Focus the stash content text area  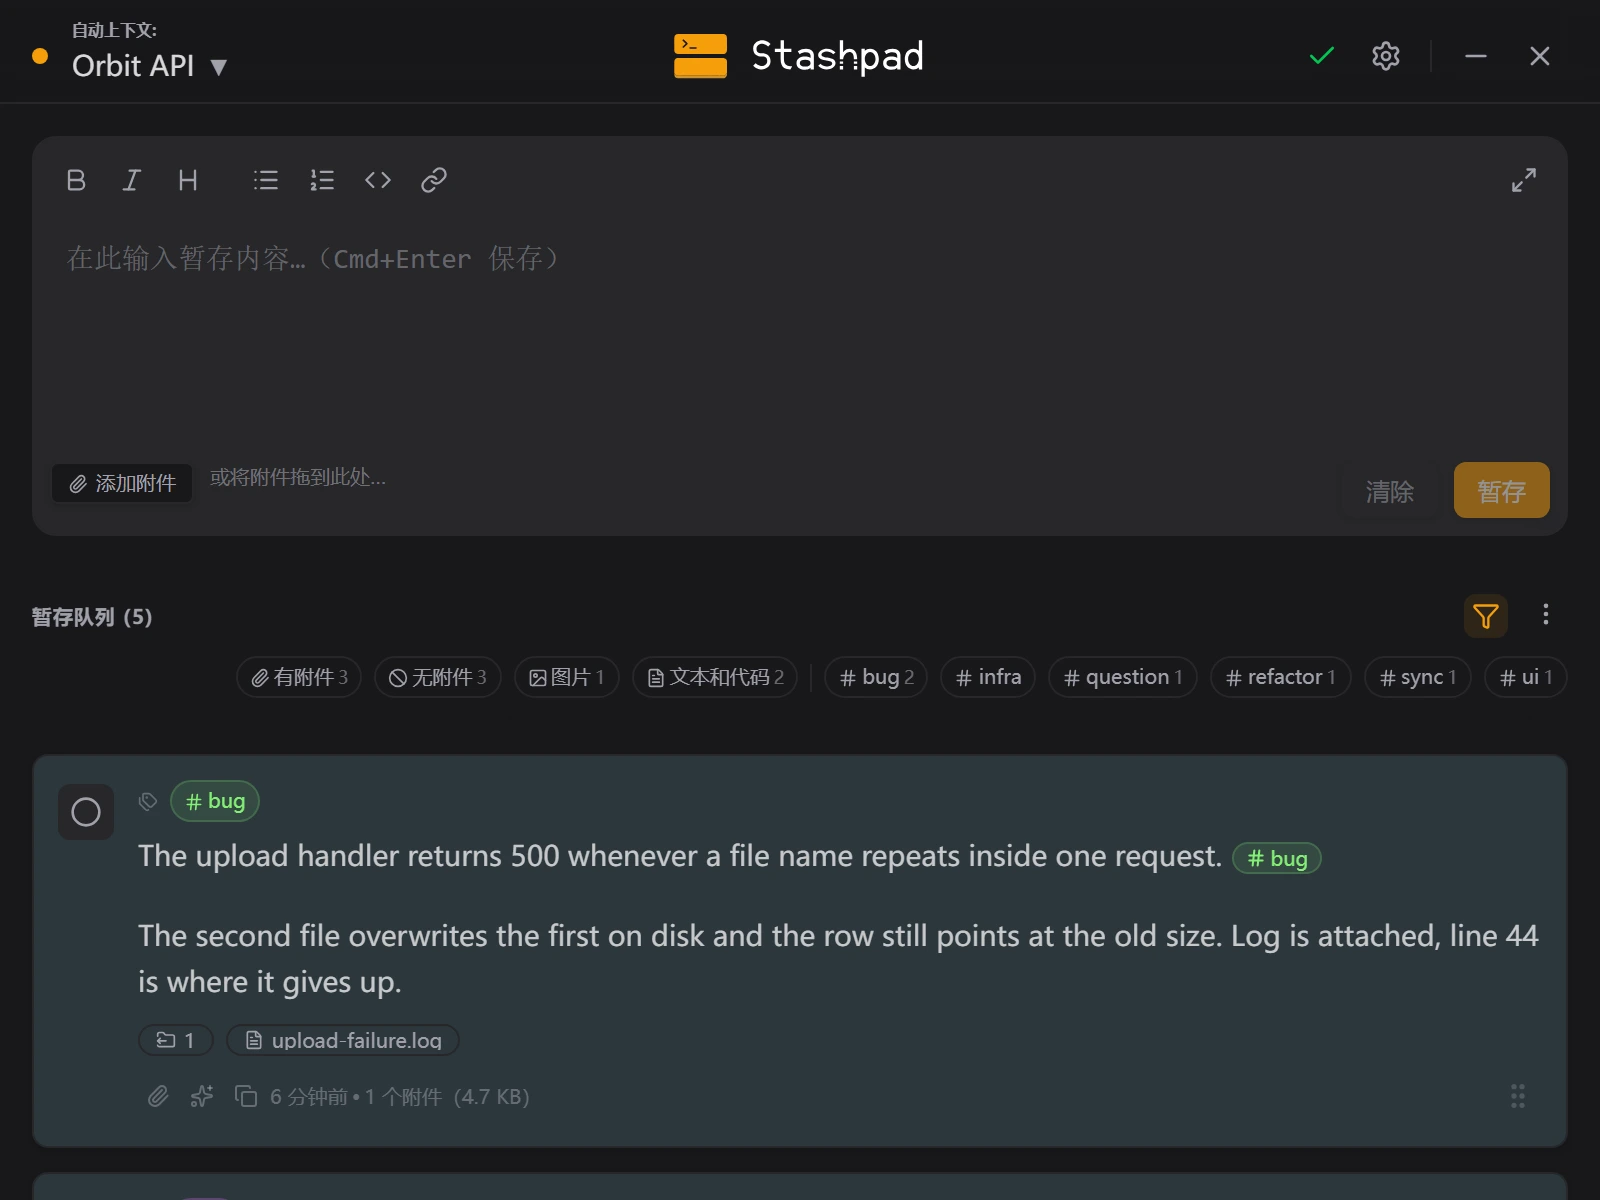coord(800,335)
